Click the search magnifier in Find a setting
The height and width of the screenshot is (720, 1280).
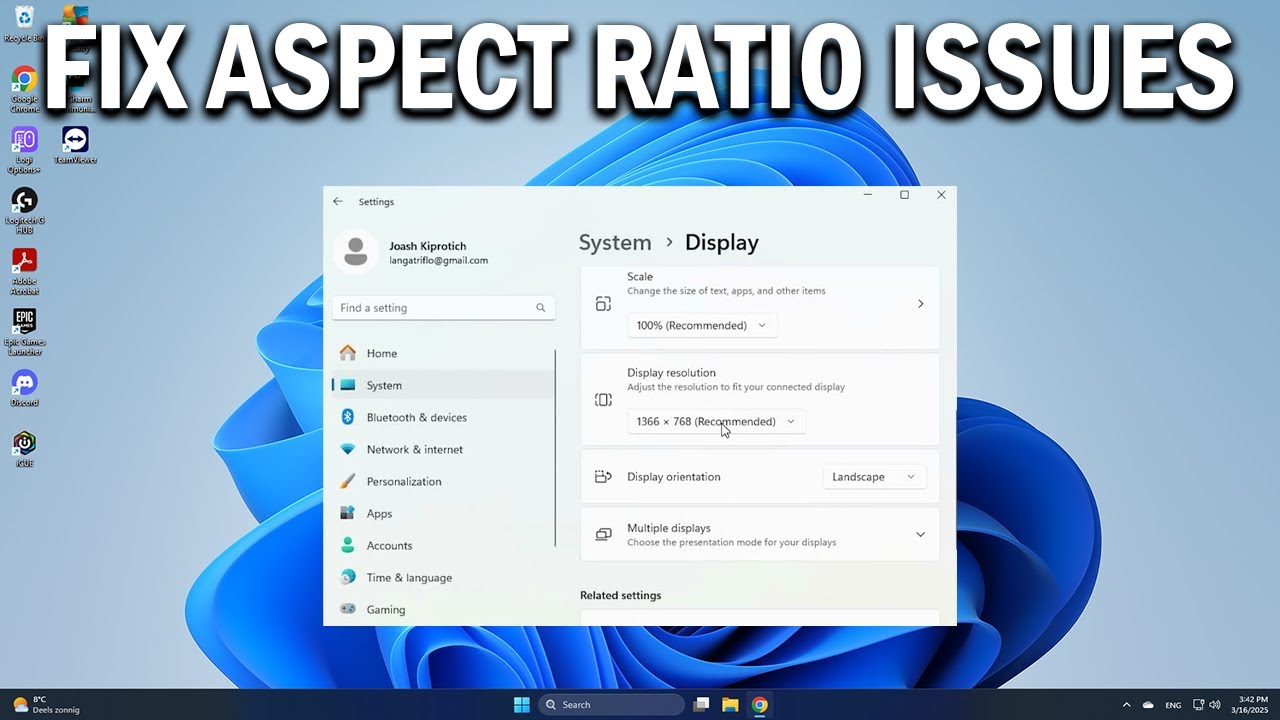click(541, 308)
